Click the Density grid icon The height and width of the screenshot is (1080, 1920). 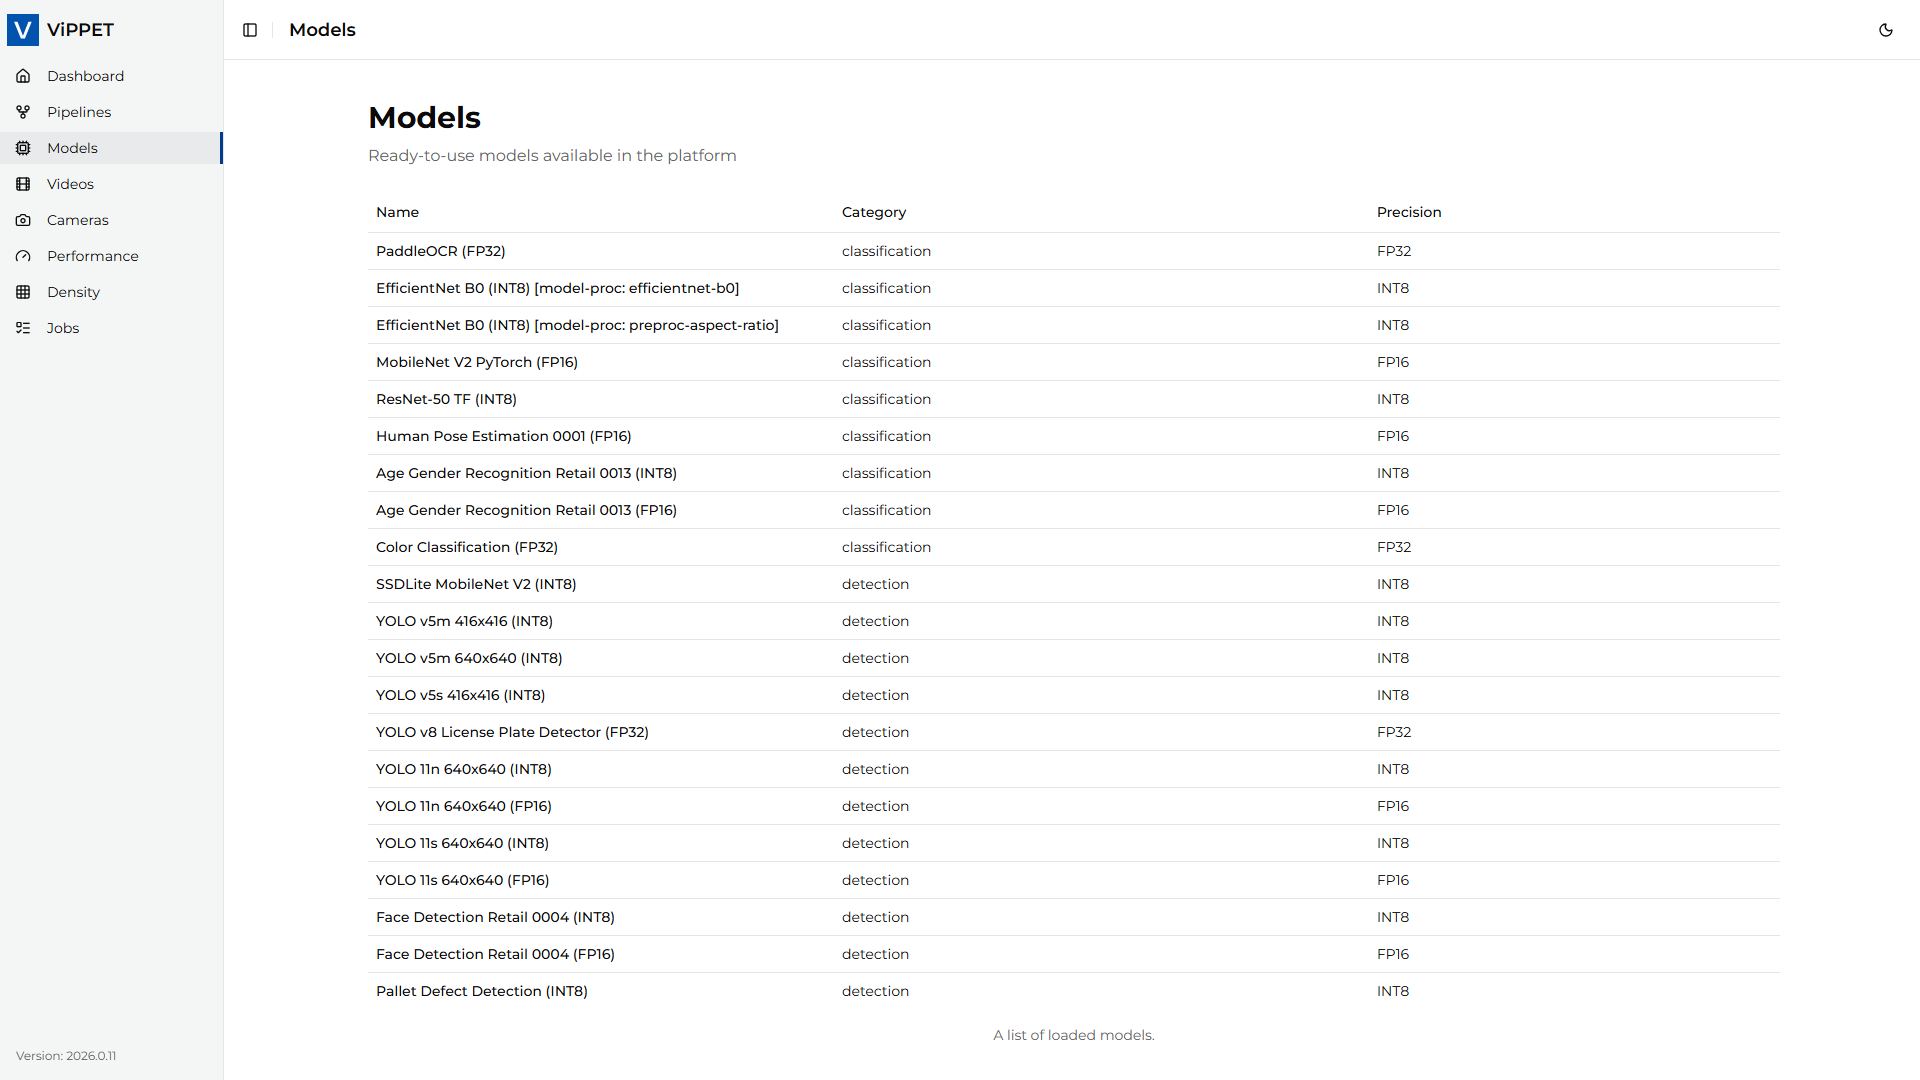coord(23,292)
